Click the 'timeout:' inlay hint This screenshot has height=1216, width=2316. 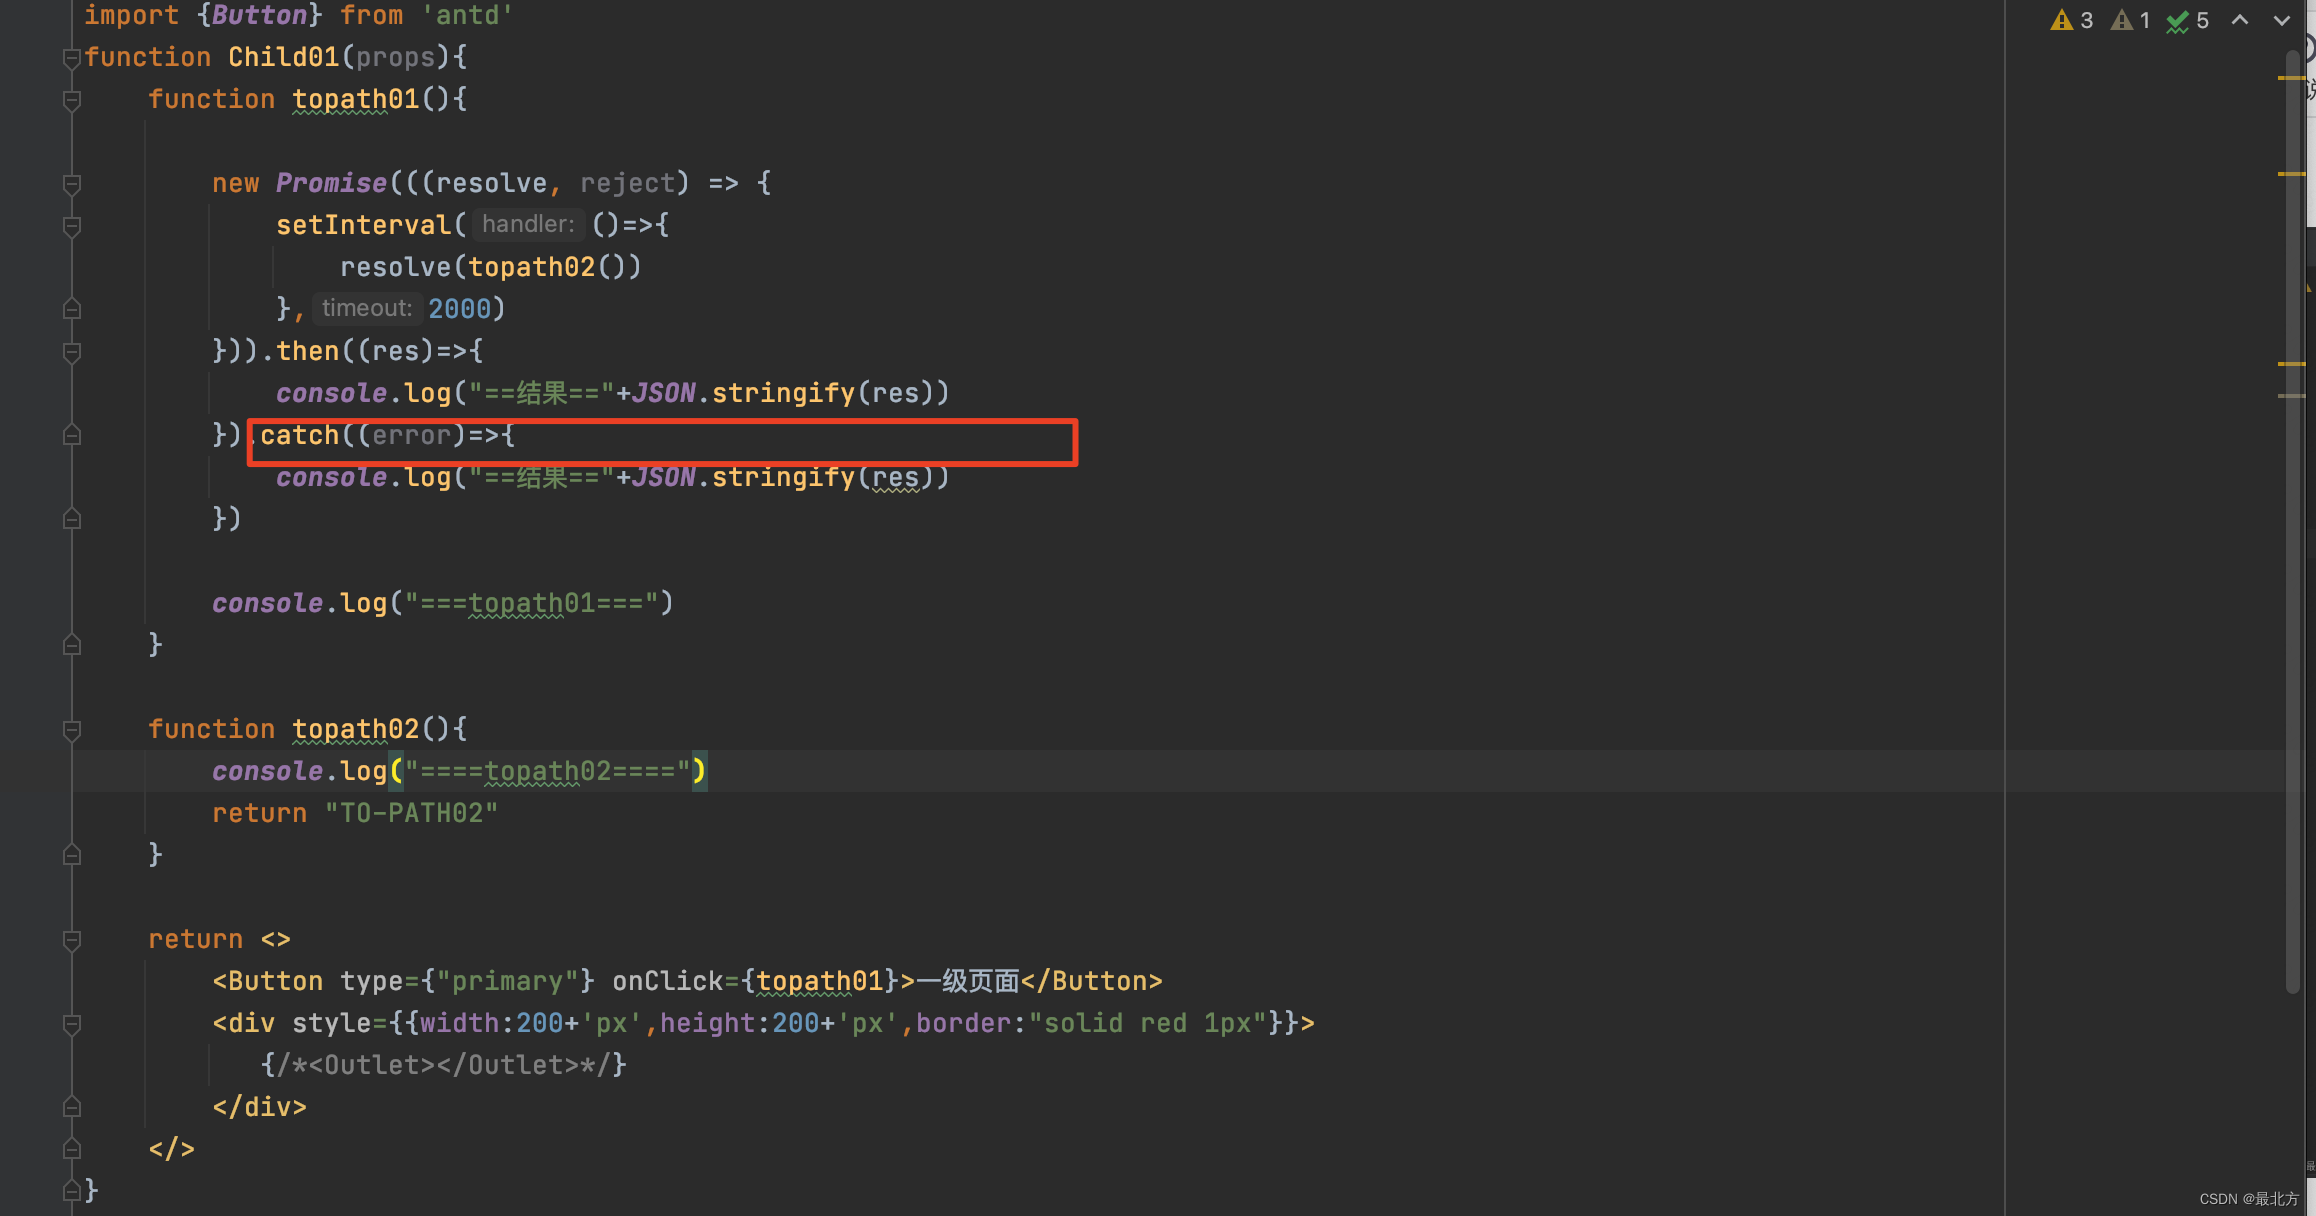(367, 309)
